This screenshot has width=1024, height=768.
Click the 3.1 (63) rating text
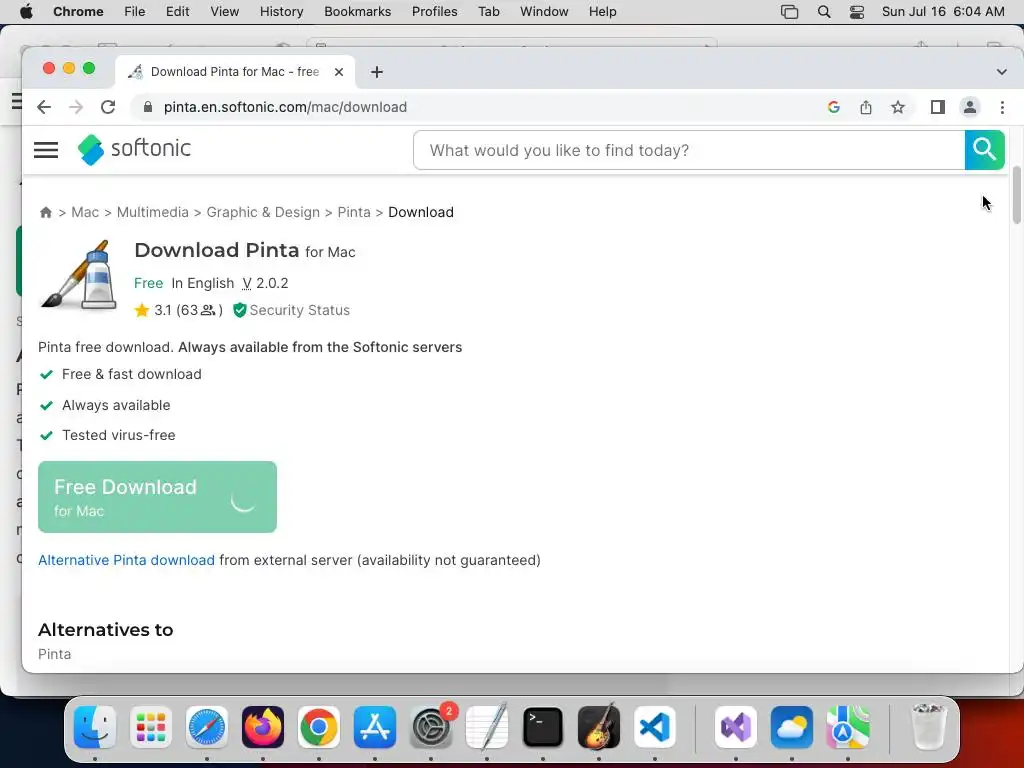(188, 310)
